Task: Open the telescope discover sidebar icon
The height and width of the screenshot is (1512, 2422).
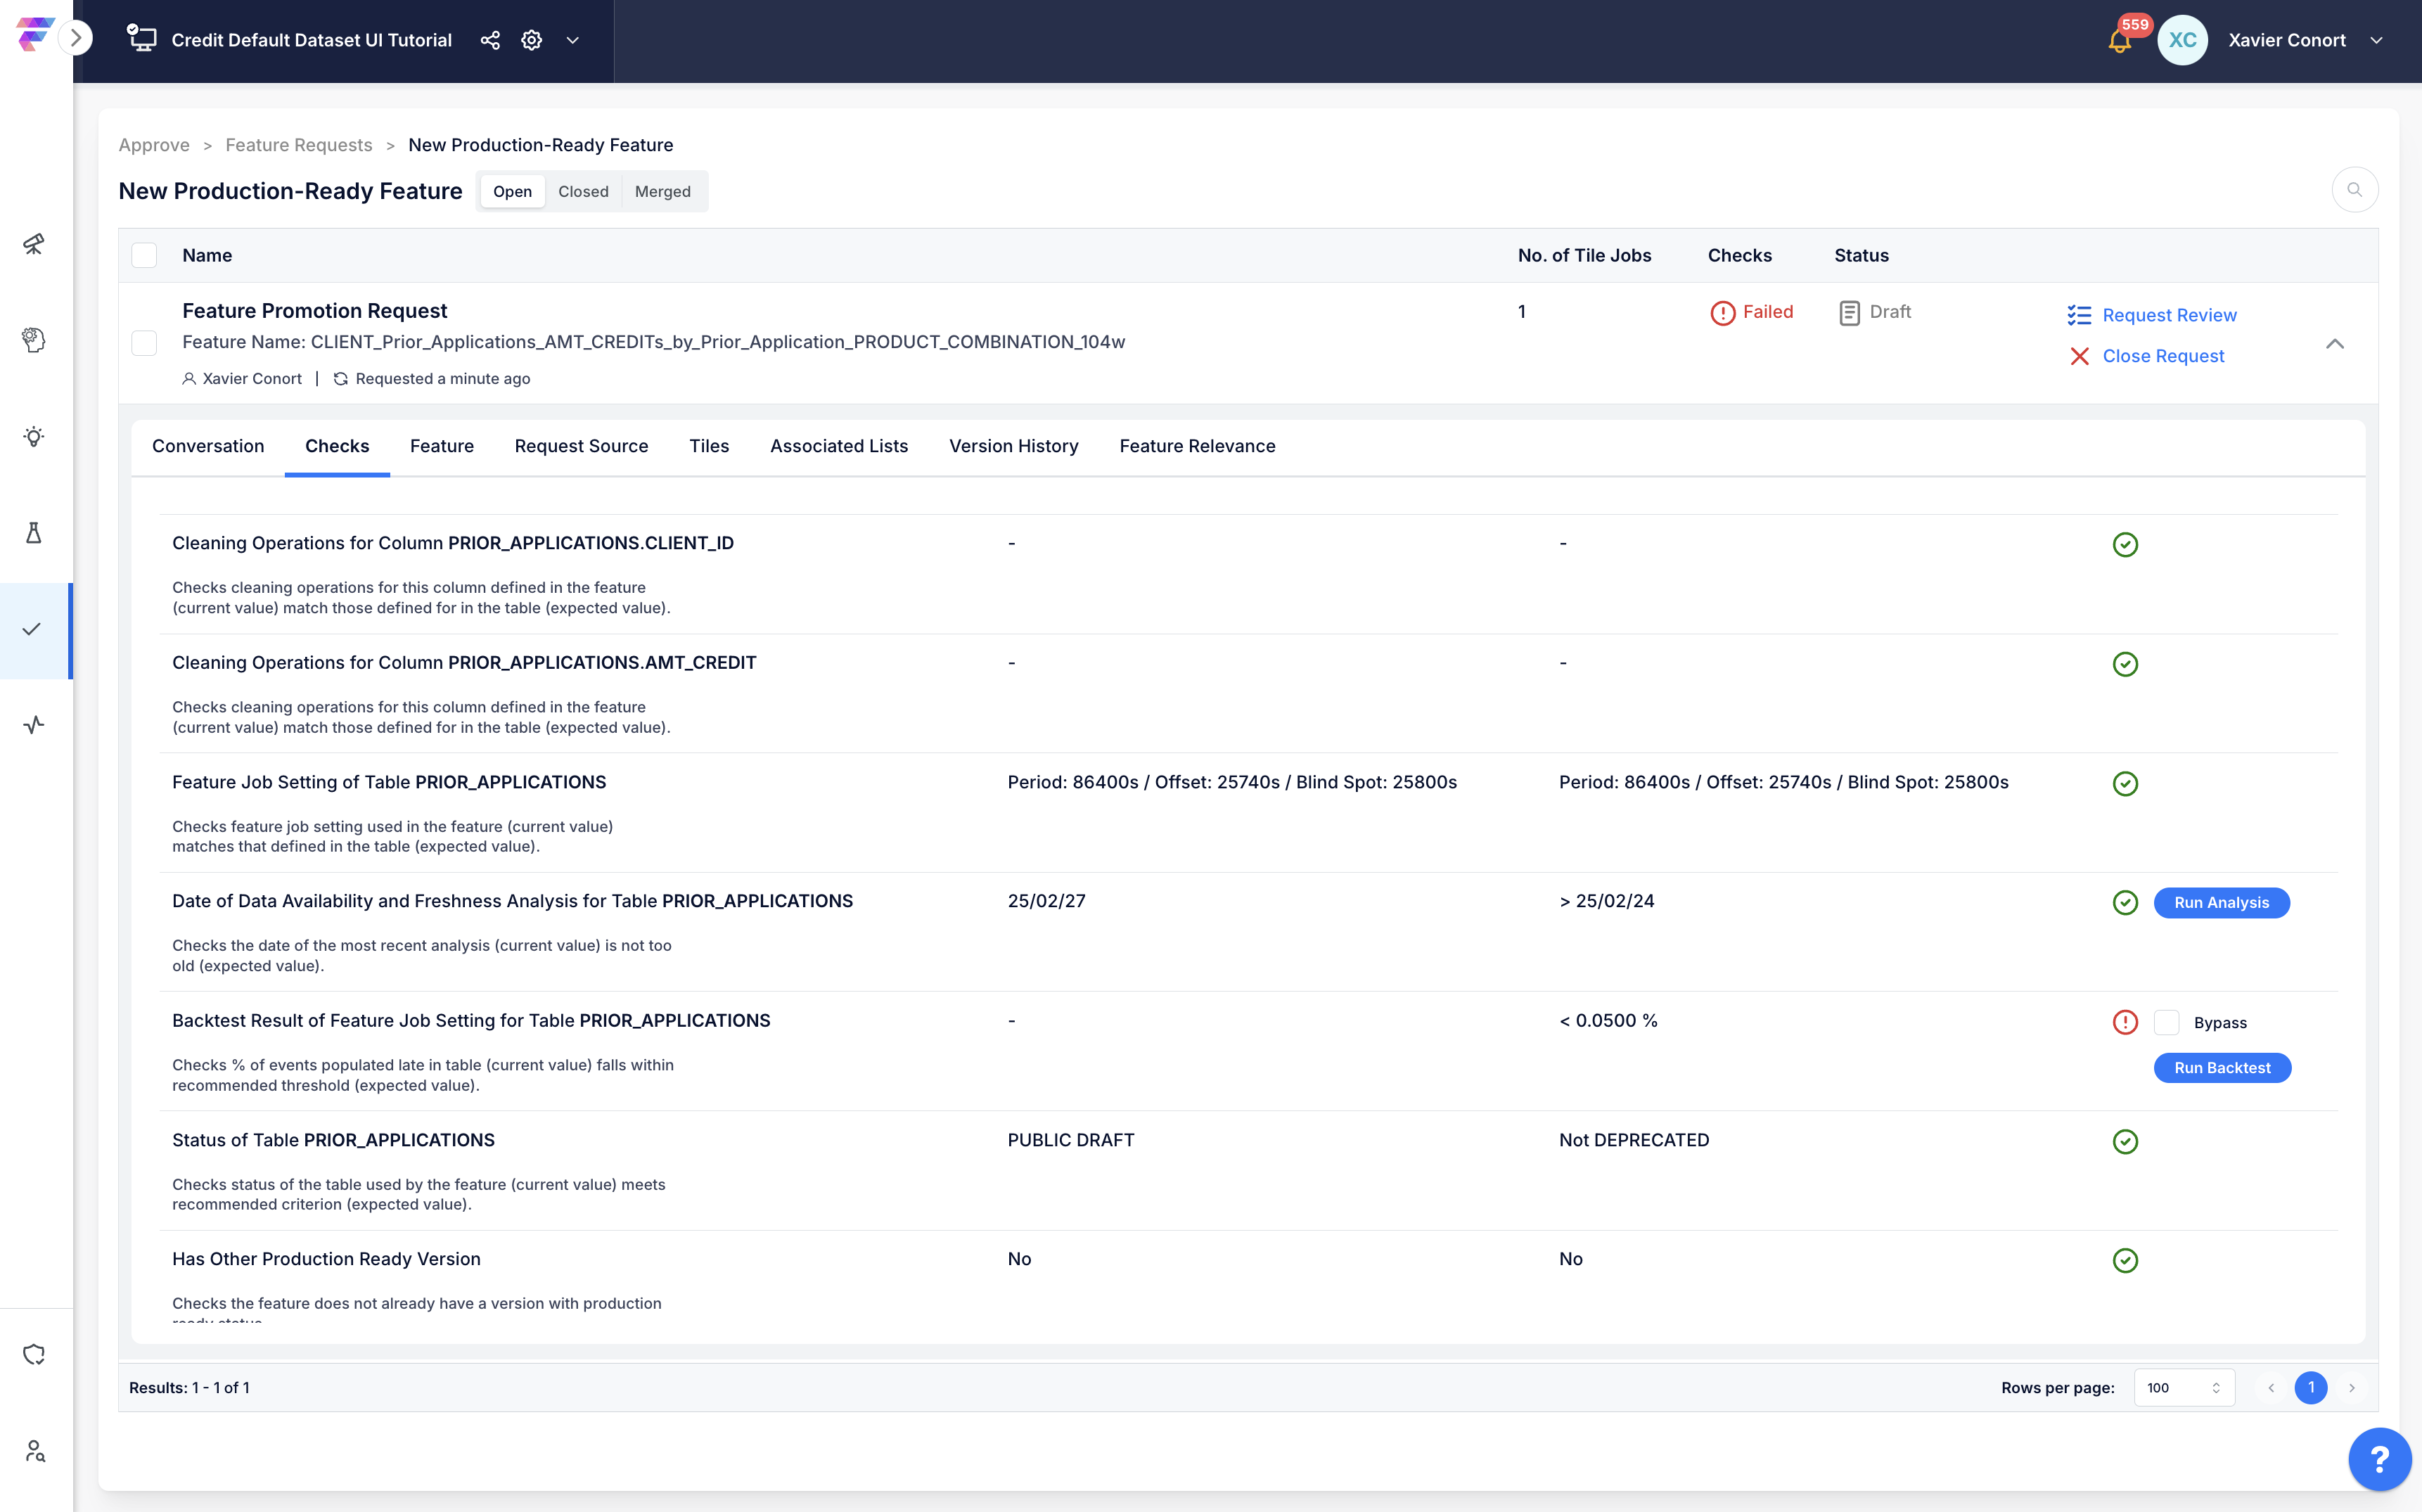Action: point(34,243)
